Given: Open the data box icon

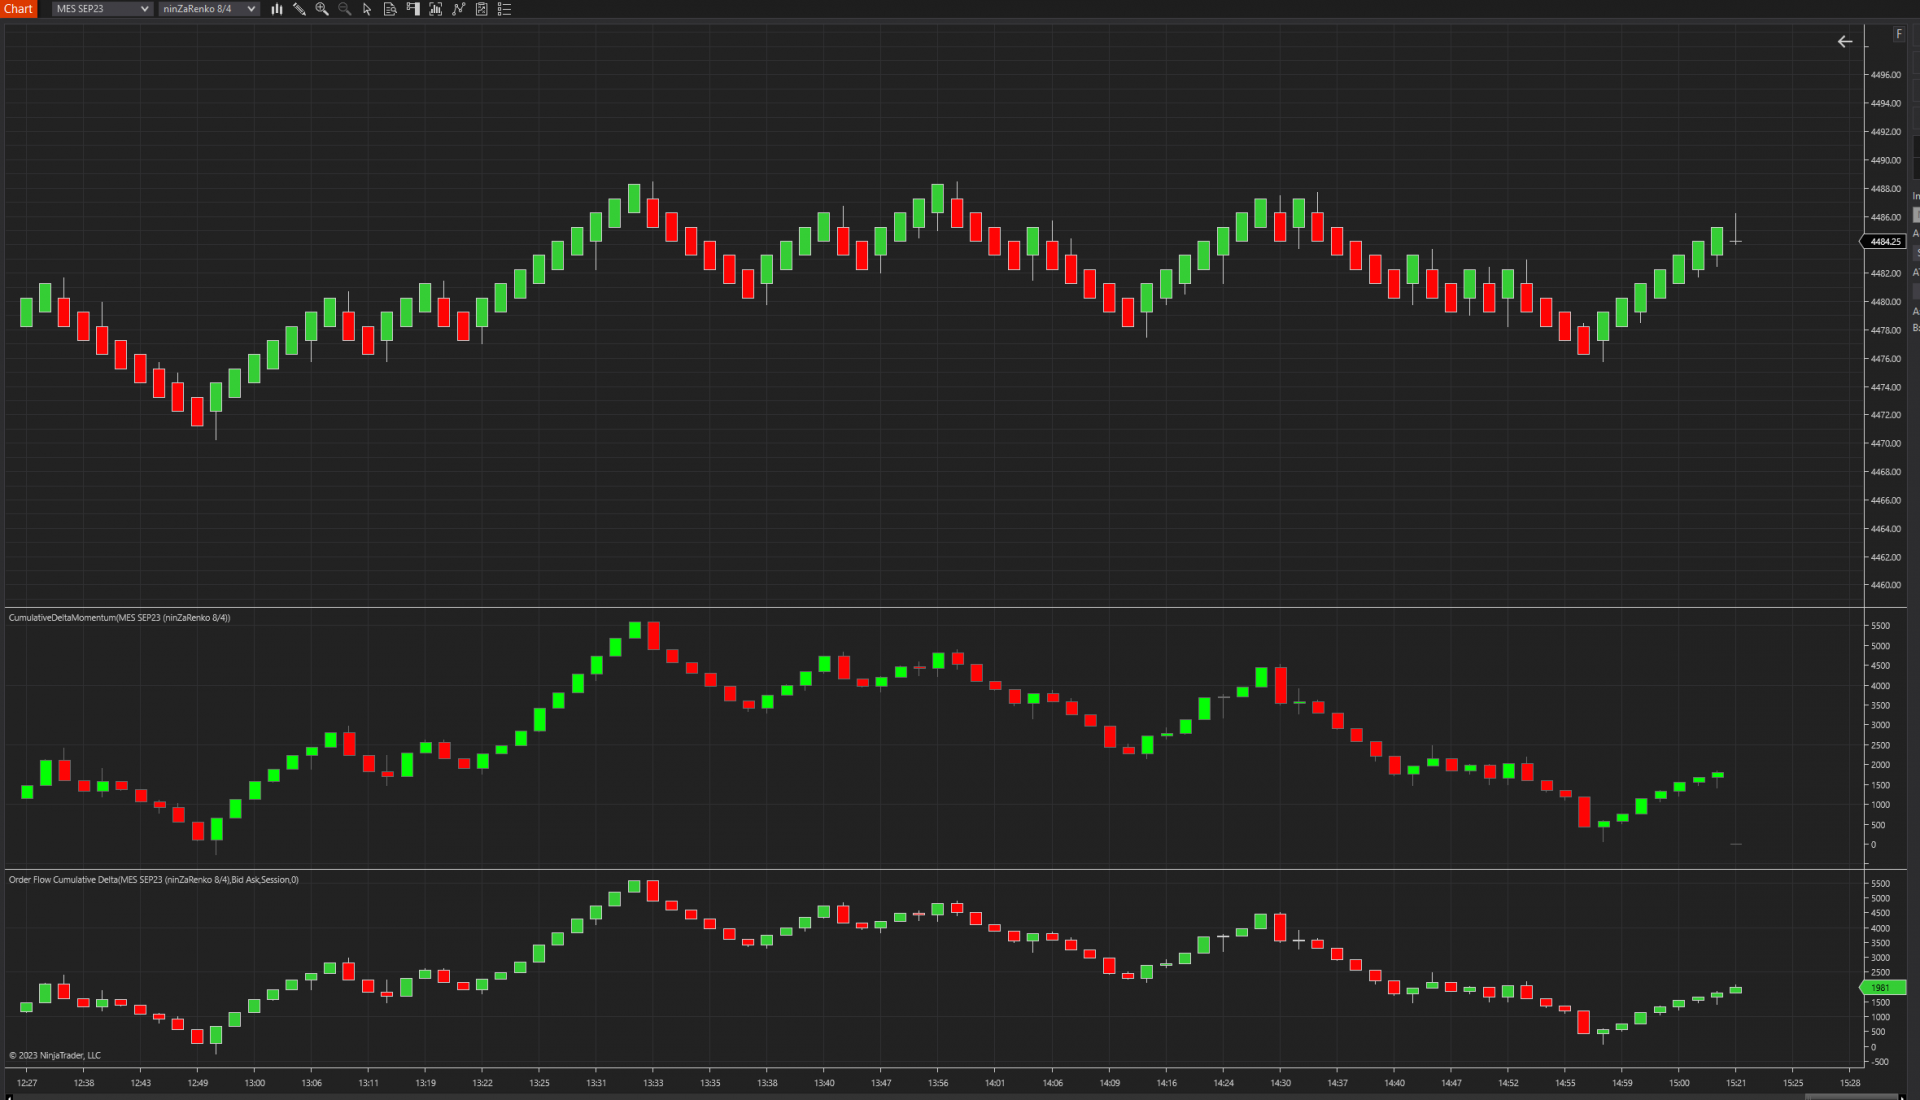Looking at the screenshot, I should click(x=390, y=9).
